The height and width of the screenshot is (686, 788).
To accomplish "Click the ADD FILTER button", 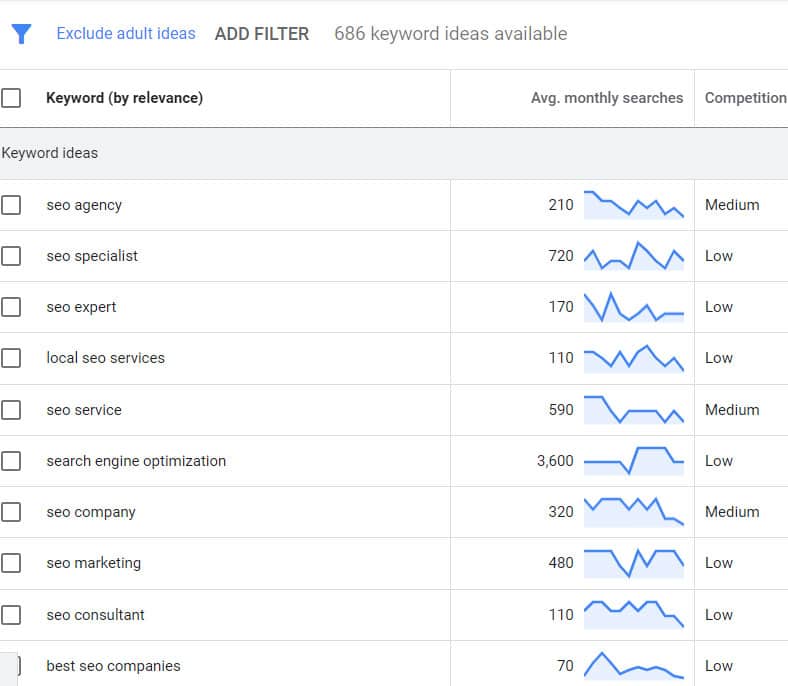I will pyautogui.click(x=261, y=34).
